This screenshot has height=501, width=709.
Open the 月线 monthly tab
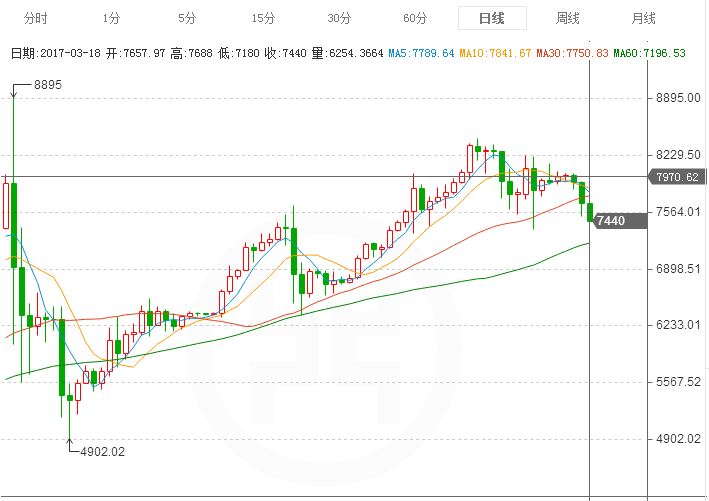[643, 19]
